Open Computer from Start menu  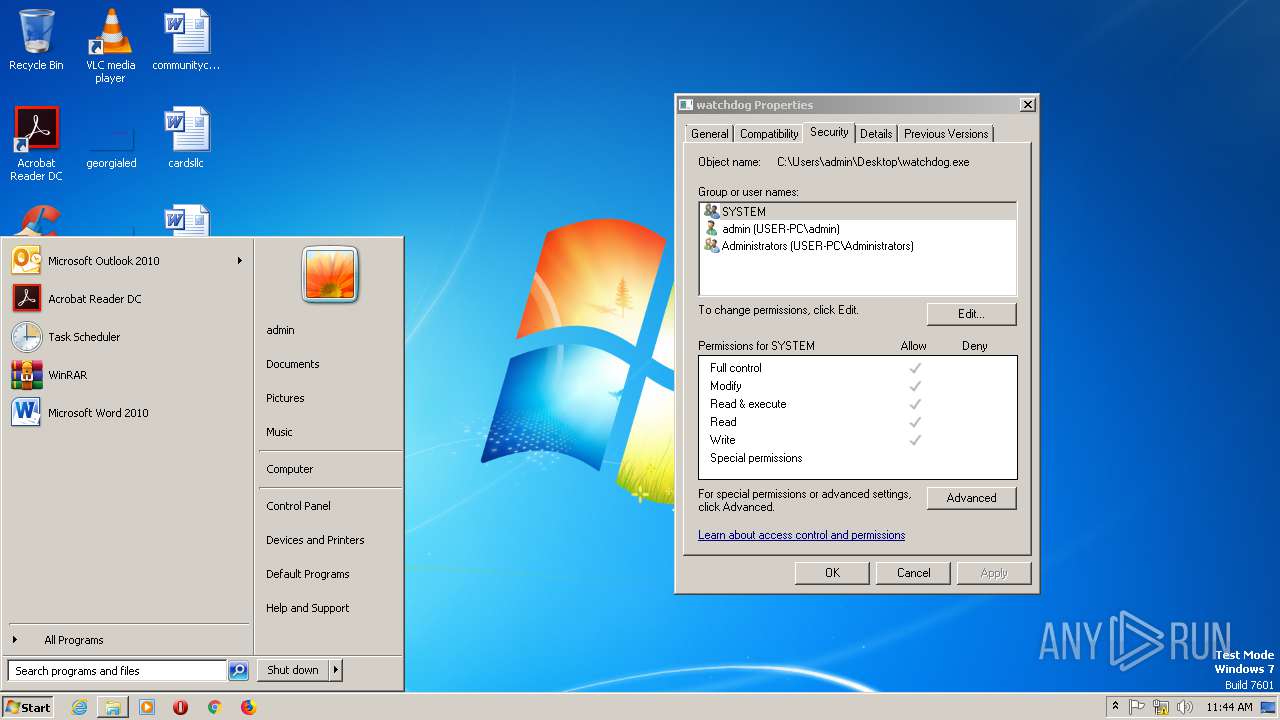click(x=289, y=469)
